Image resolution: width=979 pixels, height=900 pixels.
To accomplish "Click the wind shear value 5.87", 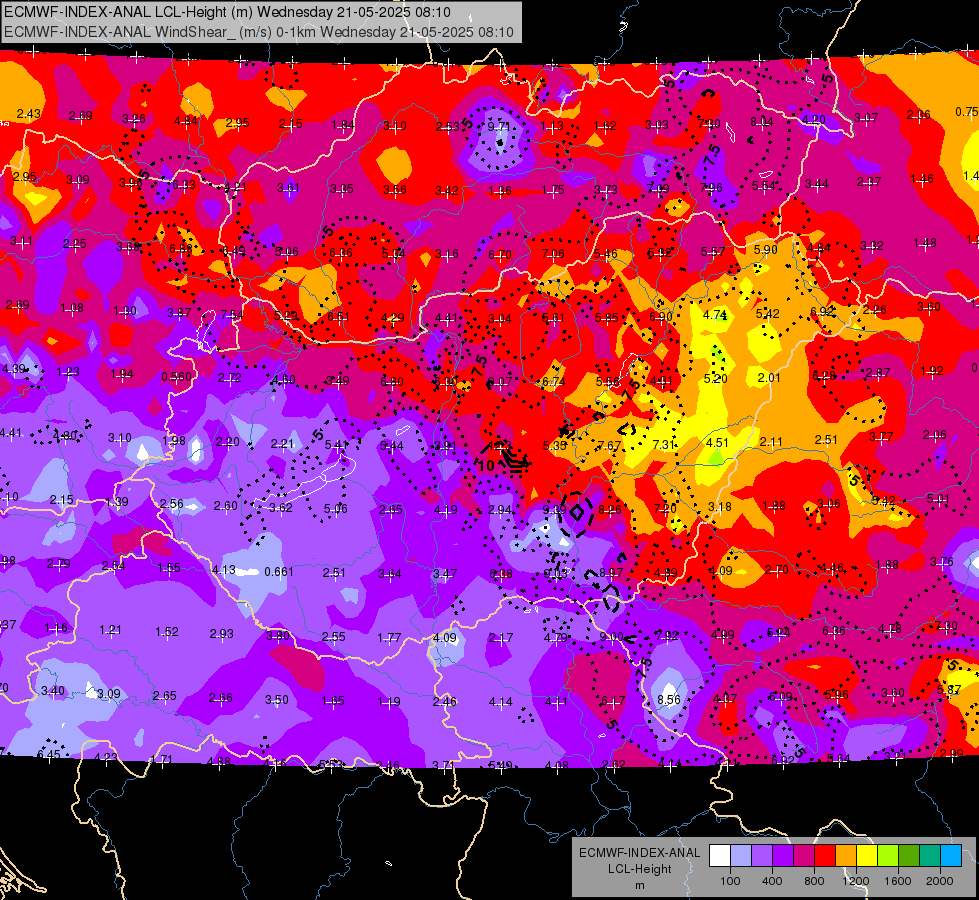I will [x=949, y=690].
